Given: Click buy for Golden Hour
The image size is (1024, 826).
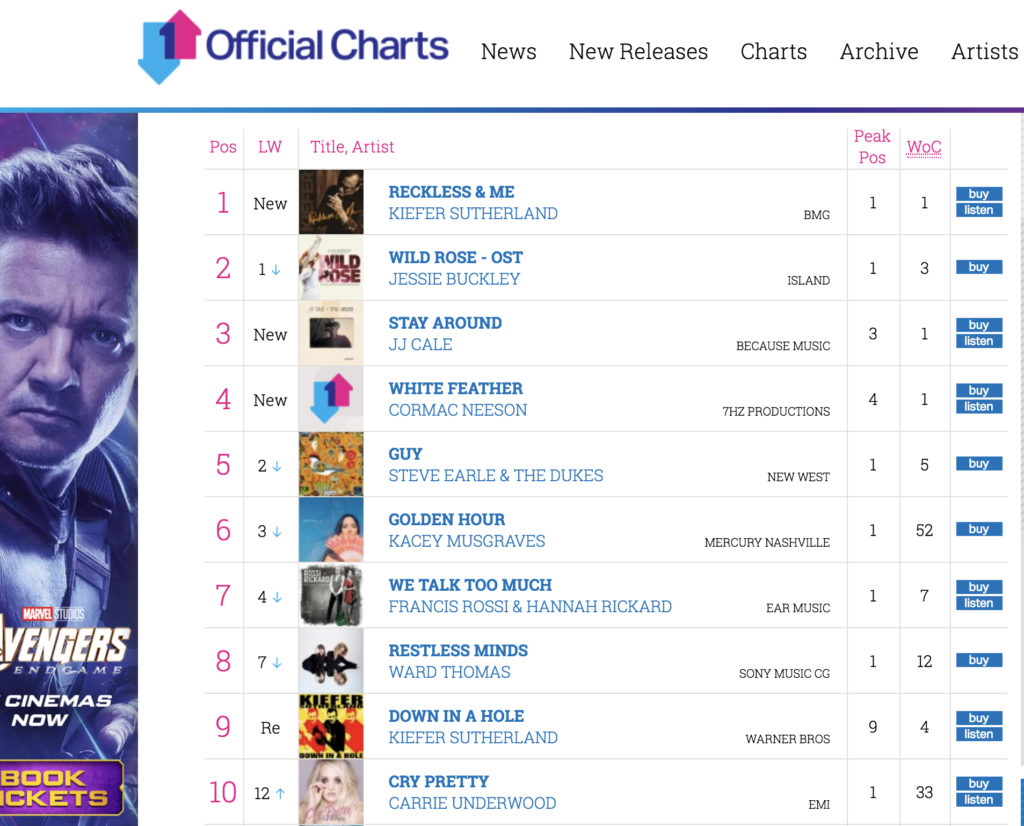Looking at the screenshot, I should 979,529.
